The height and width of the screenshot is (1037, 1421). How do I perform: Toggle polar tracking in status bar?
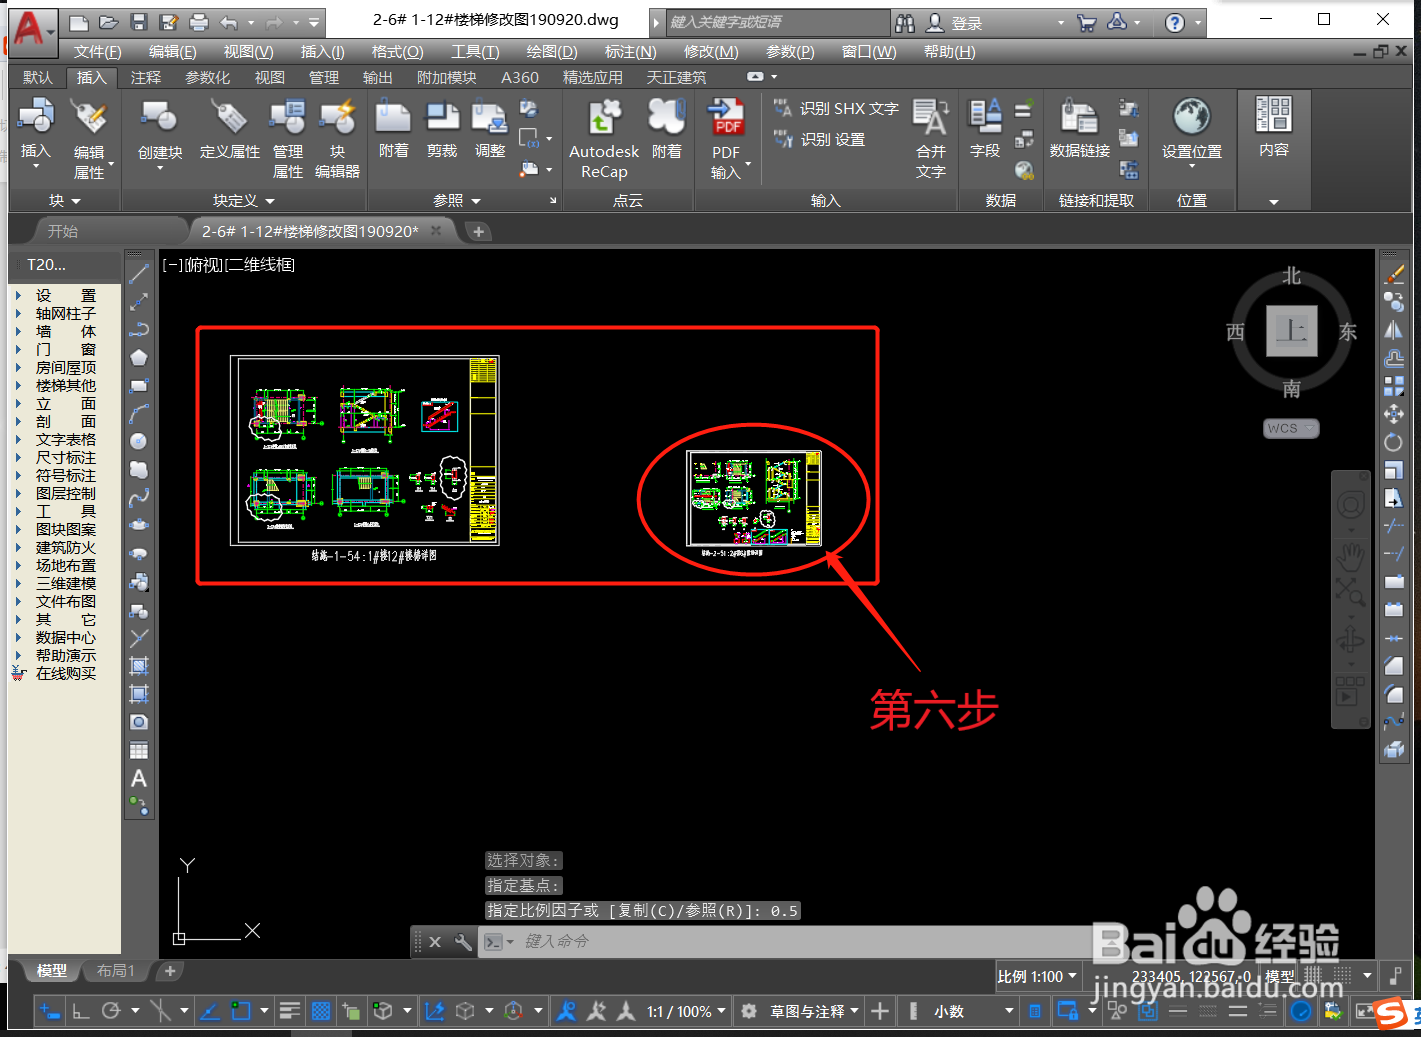pyautogui.click(x=111, y=1011)
